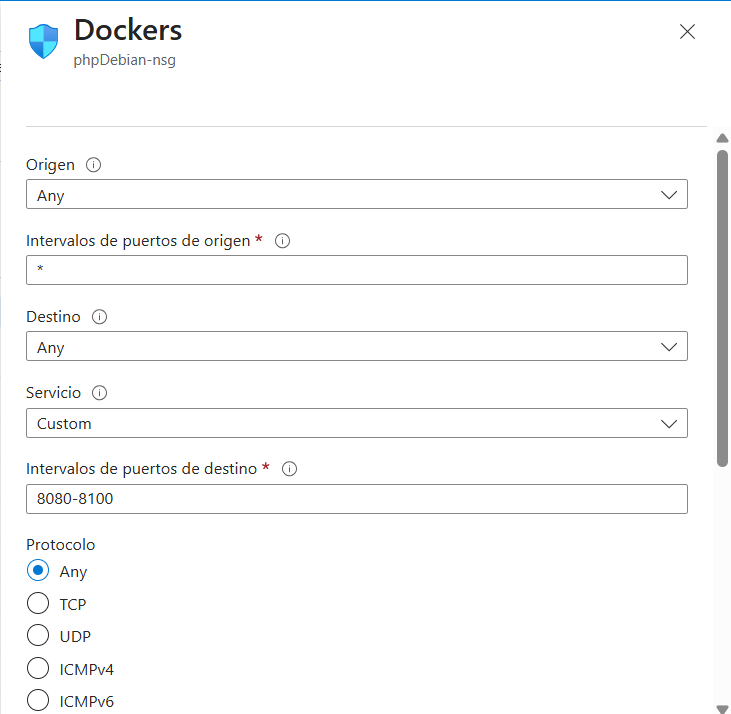The image size is (731, 714).
Task: Click info icon beside Intervalos de puertos de destino
Action: coord(290,469)
